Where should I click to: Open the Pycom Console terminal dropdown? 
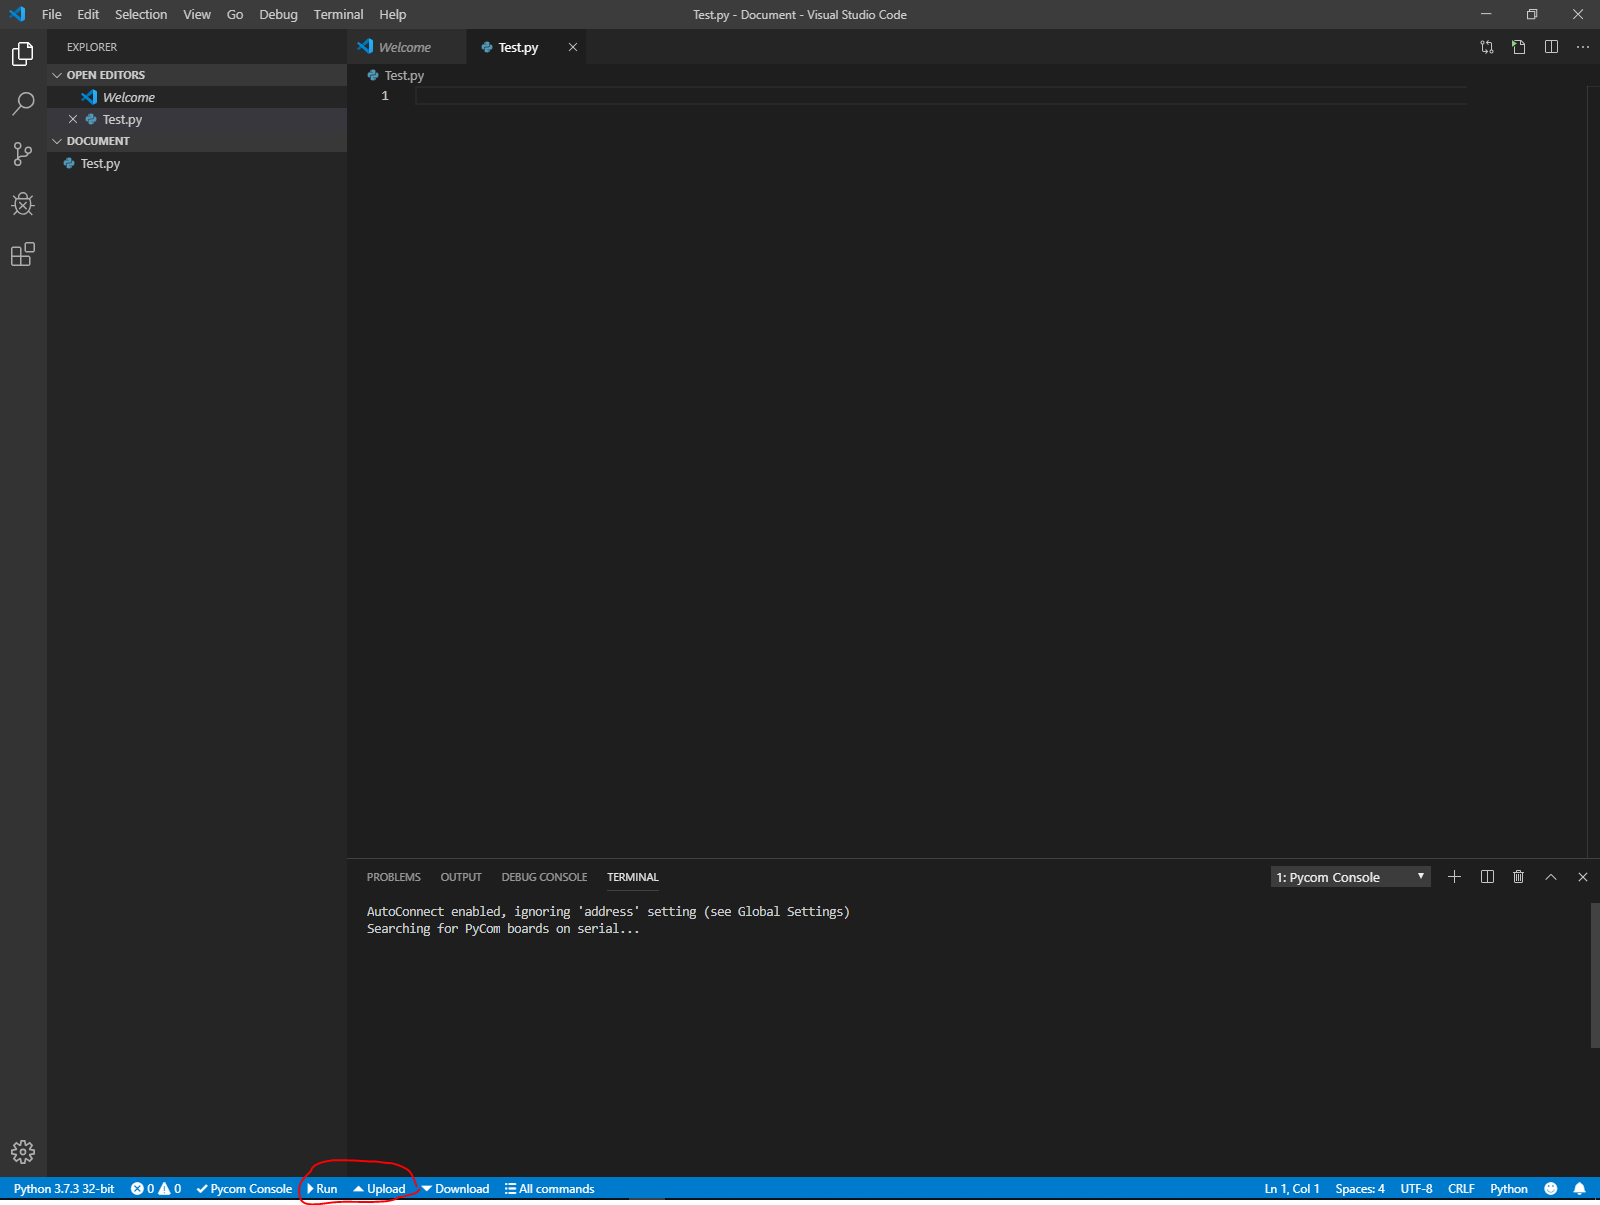tap(1350, 877)
